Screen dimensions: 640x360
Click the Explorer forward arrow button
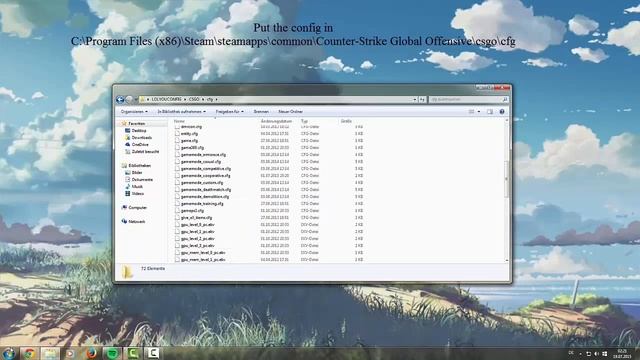[x=129, y=99]
